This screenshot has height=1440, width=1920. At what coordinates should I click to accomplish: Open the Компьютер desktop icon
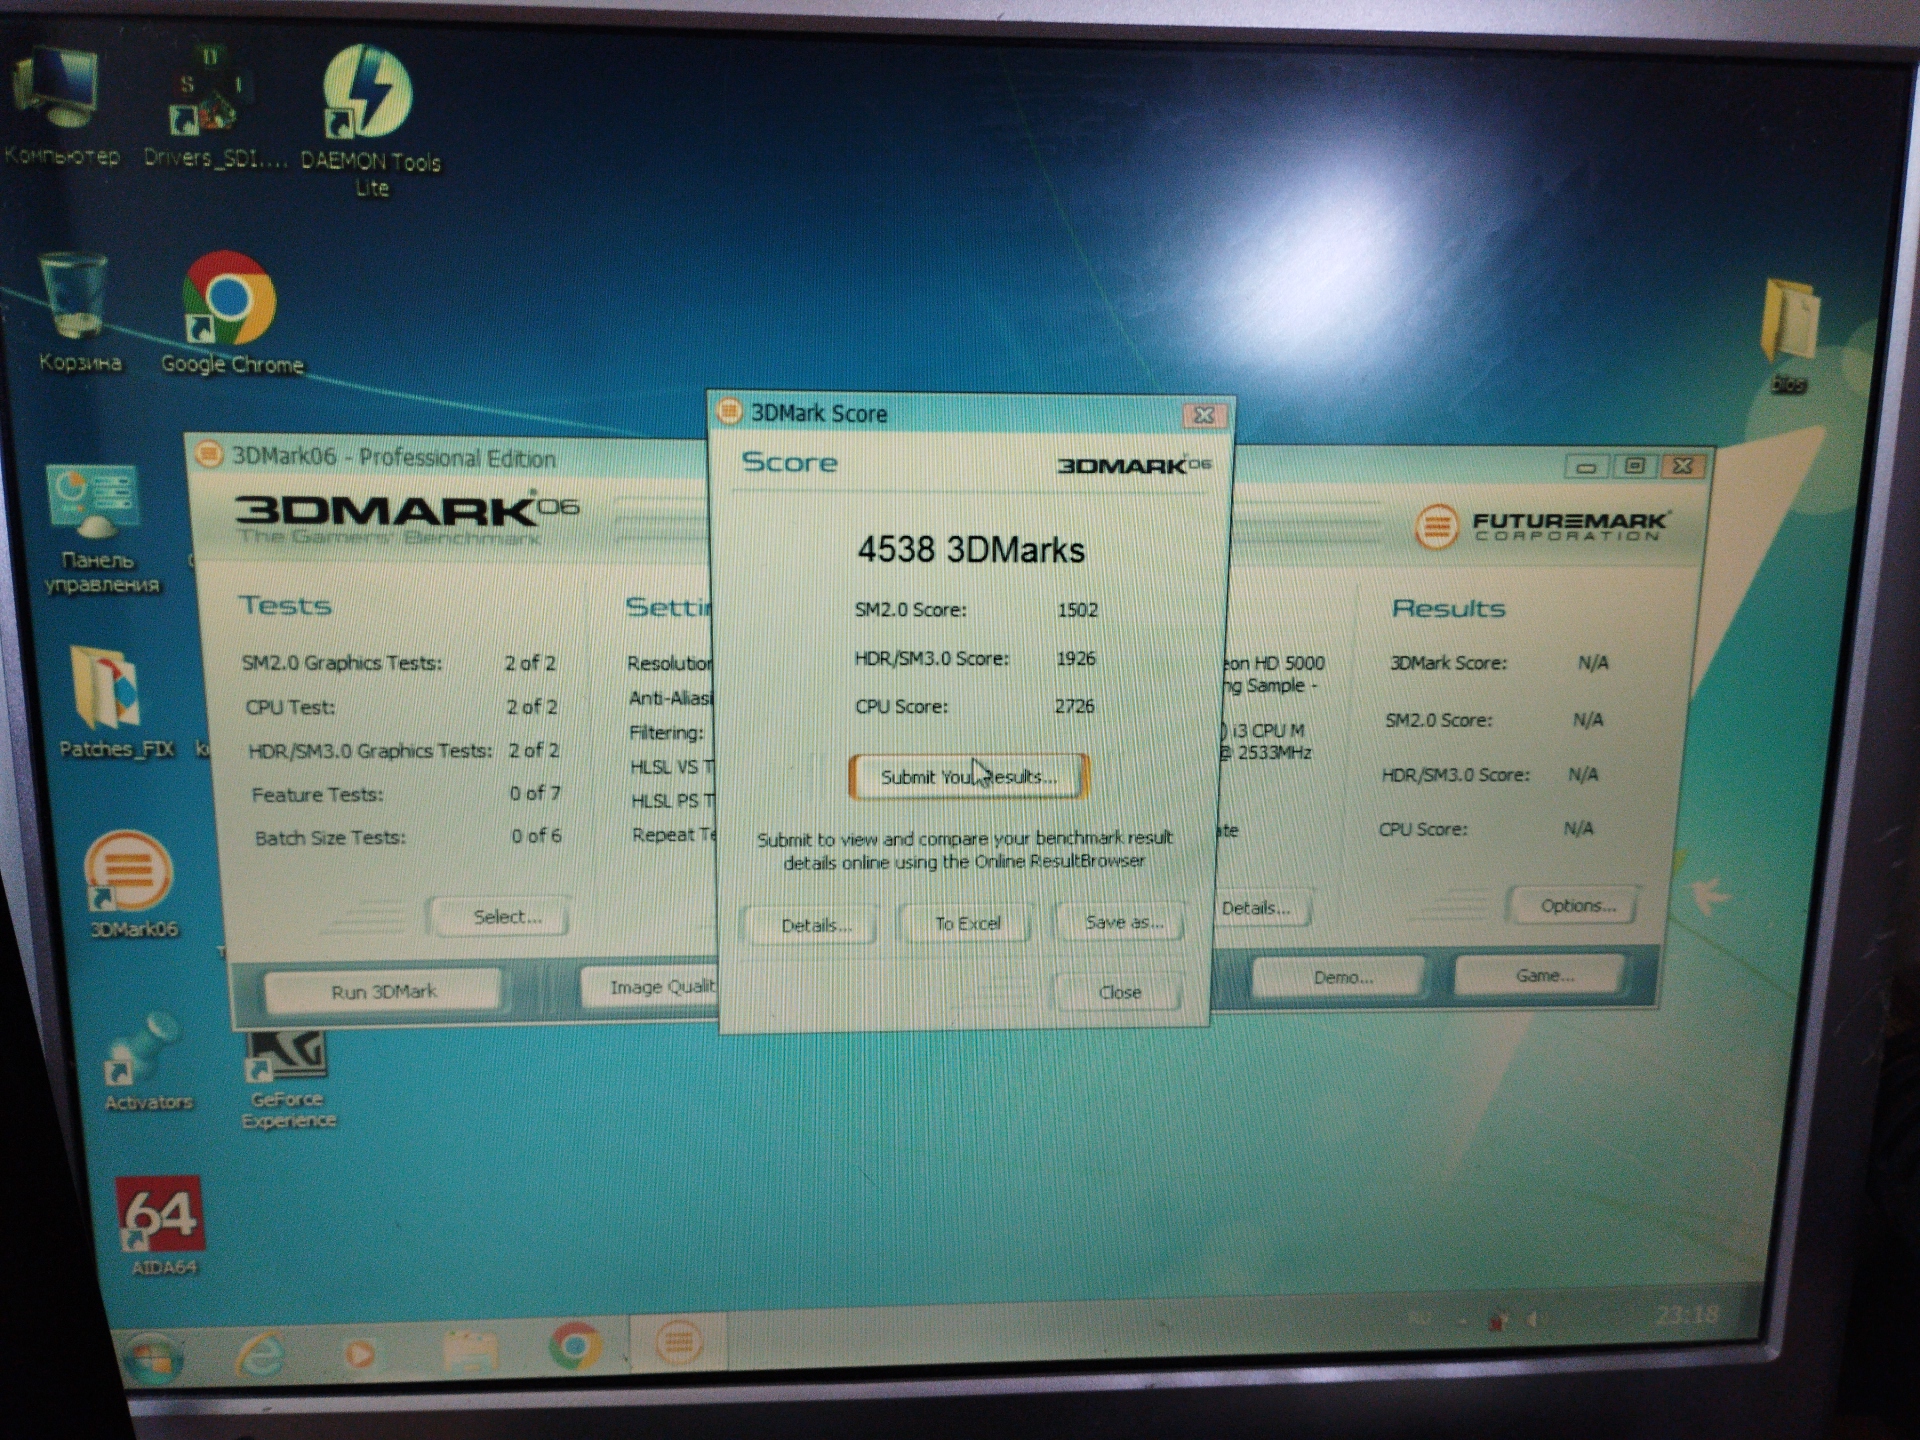coord(60,105)
